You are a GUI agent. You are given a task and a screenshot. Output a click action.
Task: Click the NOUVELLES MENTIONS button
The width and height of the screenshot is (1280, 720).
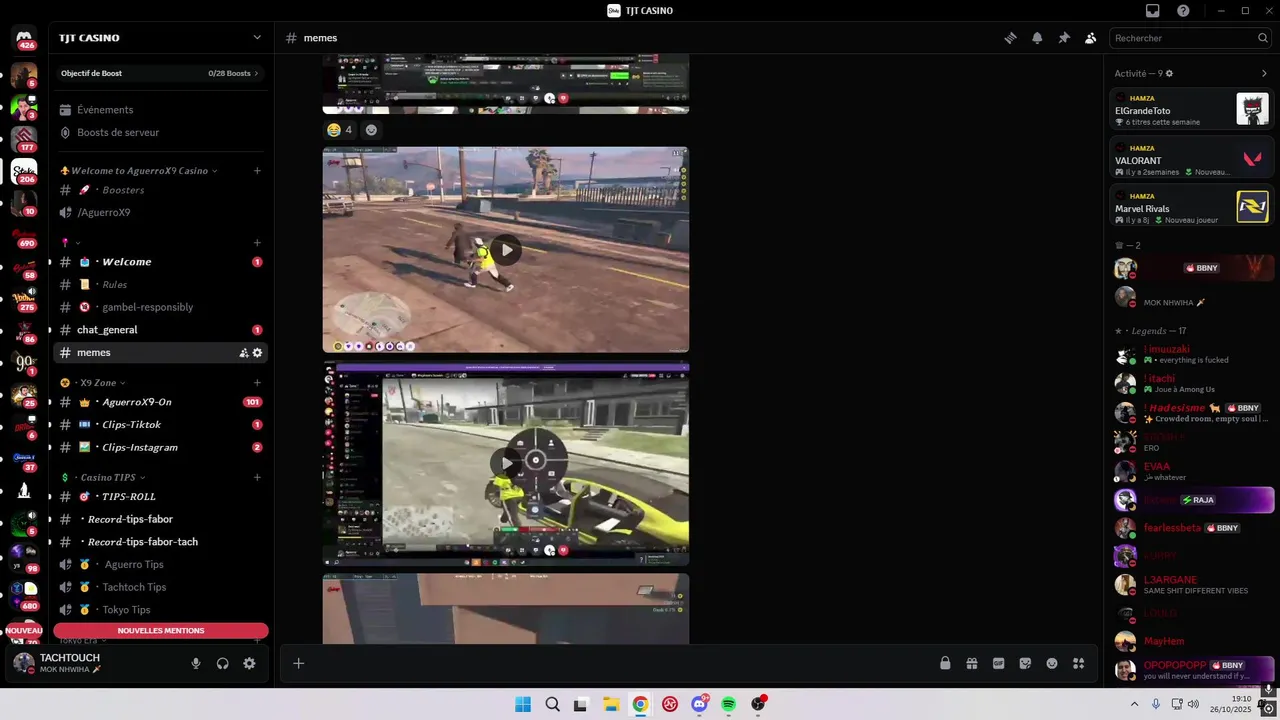point(160,631)
